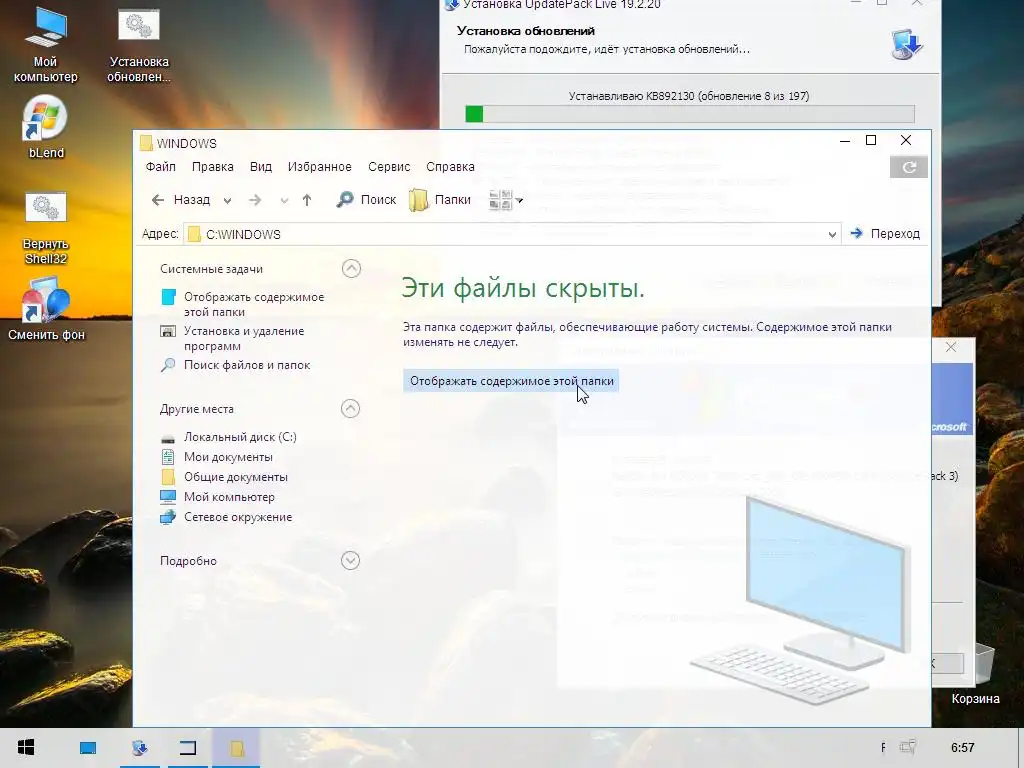Open the My Computer desktop icon

pyautogui.click(x=45, y=46)
